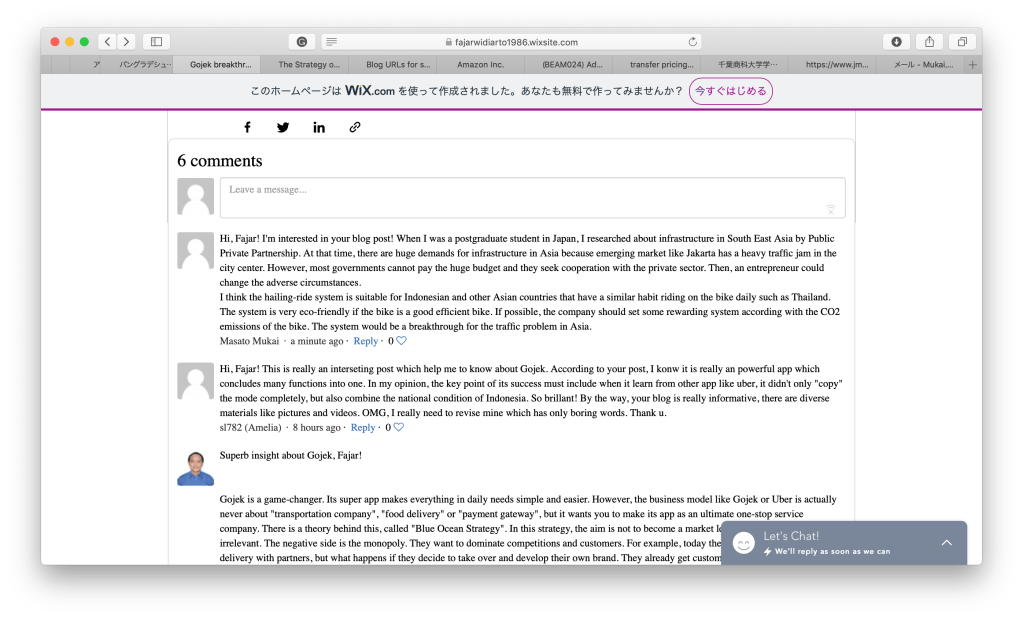Reload page in address bar
Viewport: 1023px width, 619px height.
tap(693, 42)
